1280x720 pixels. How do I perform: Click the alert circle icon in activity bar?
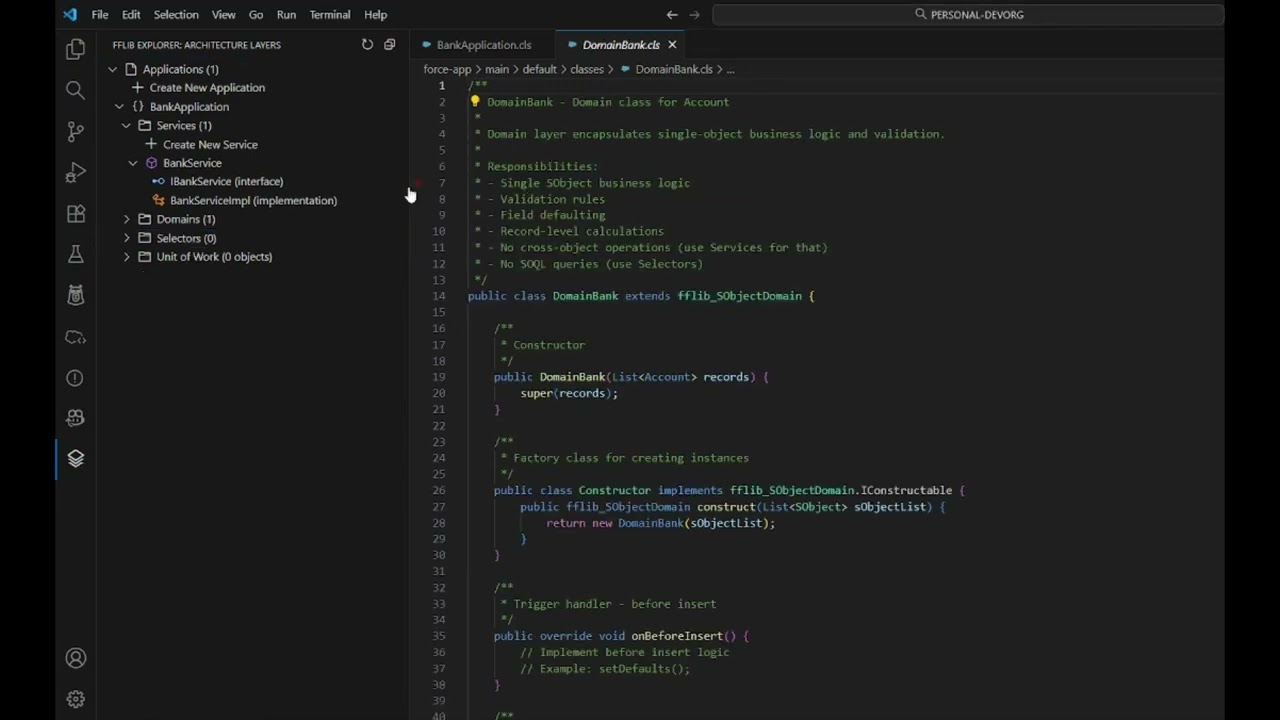click(75, 378)
